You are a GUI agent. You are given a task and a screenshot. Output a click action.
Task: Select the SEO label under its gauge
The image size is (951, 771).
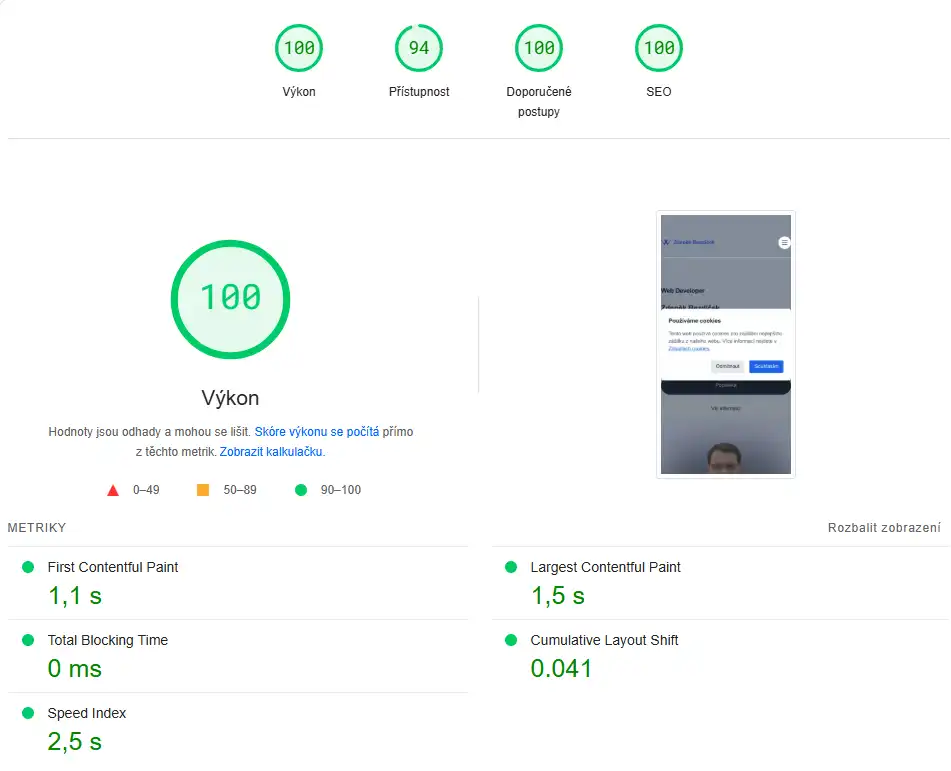(x=658, y=91)
